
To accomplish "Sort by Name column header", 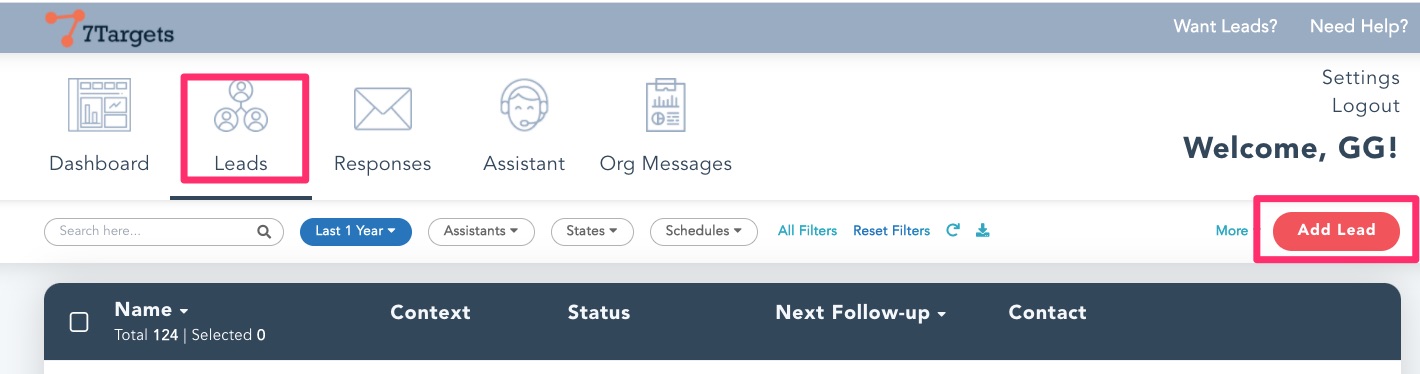I will pos(152,311).
